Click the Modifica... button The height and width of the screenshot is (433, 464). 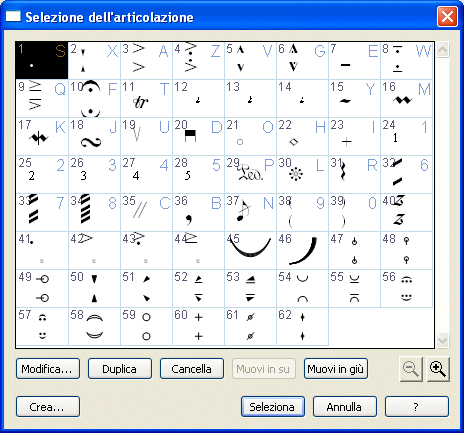(48, 369)
